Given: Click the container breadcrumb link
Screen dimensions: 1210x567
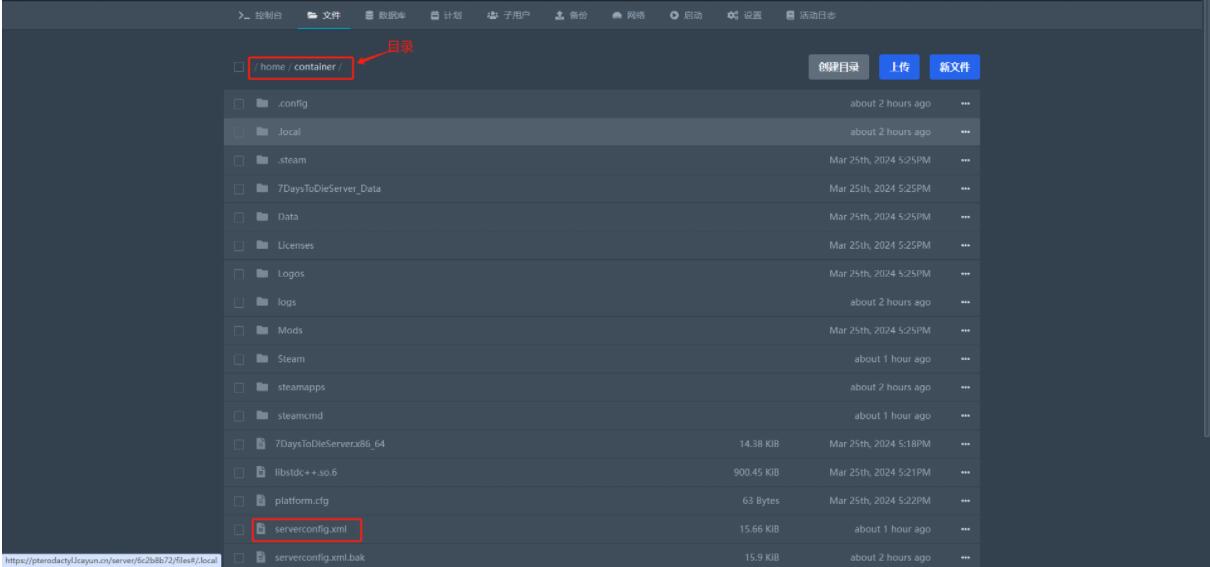Looking at the screenshot, I should coord(313,68).
